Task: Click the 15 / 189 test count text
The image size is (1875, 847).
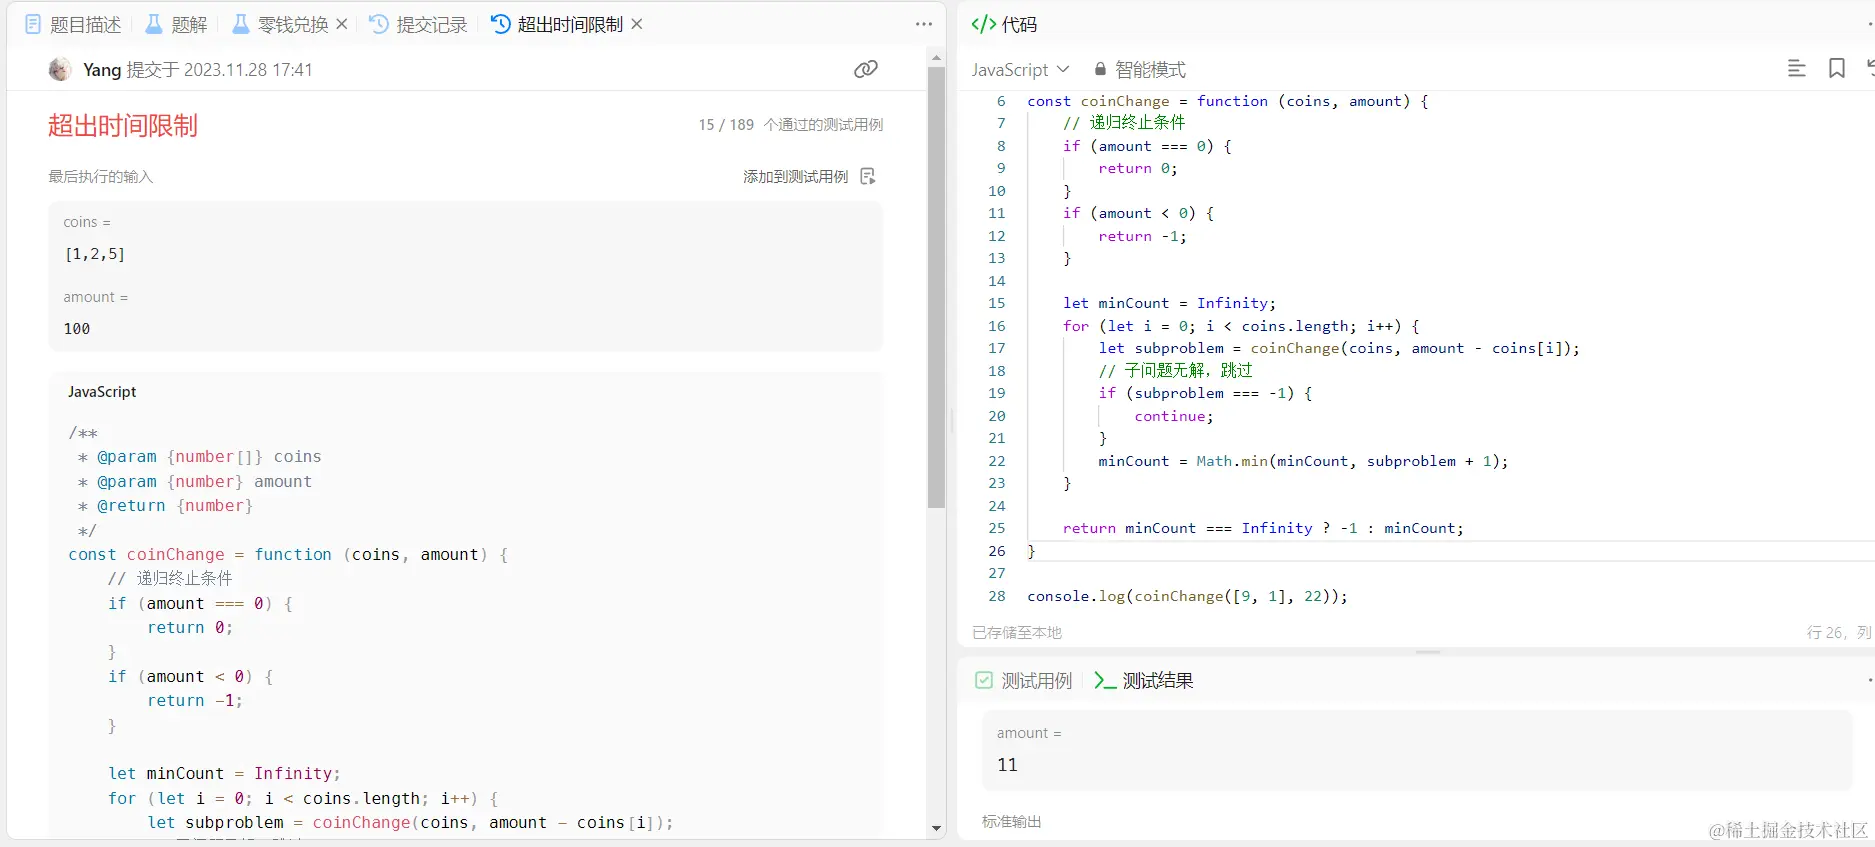Action: click(x=726, y=125)
